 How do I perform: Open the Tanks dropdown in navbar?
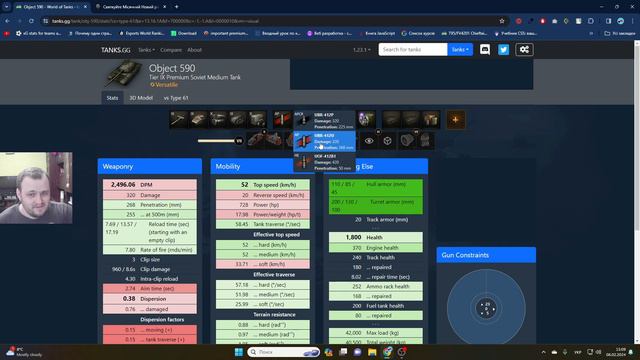(146, 50)
